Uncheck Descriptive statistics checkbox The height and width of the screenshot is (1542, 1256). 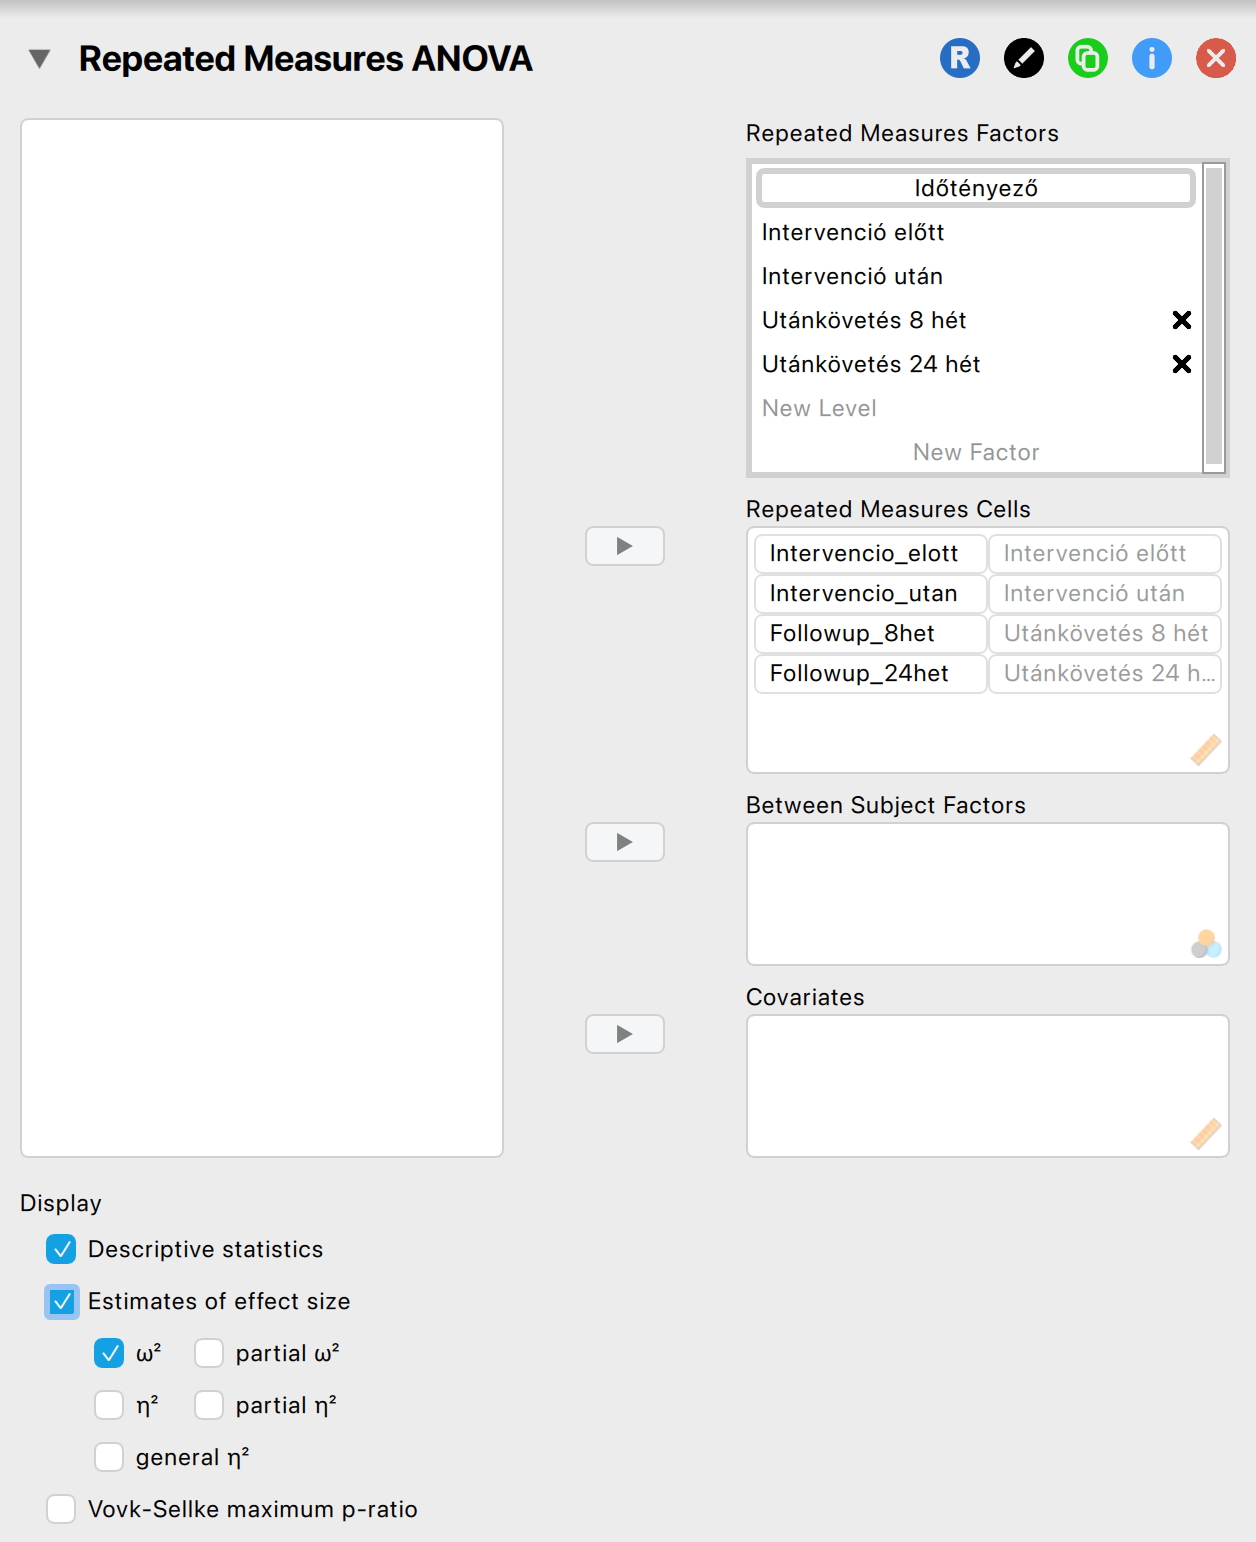pyautogui.click(x=62, y=1249)
